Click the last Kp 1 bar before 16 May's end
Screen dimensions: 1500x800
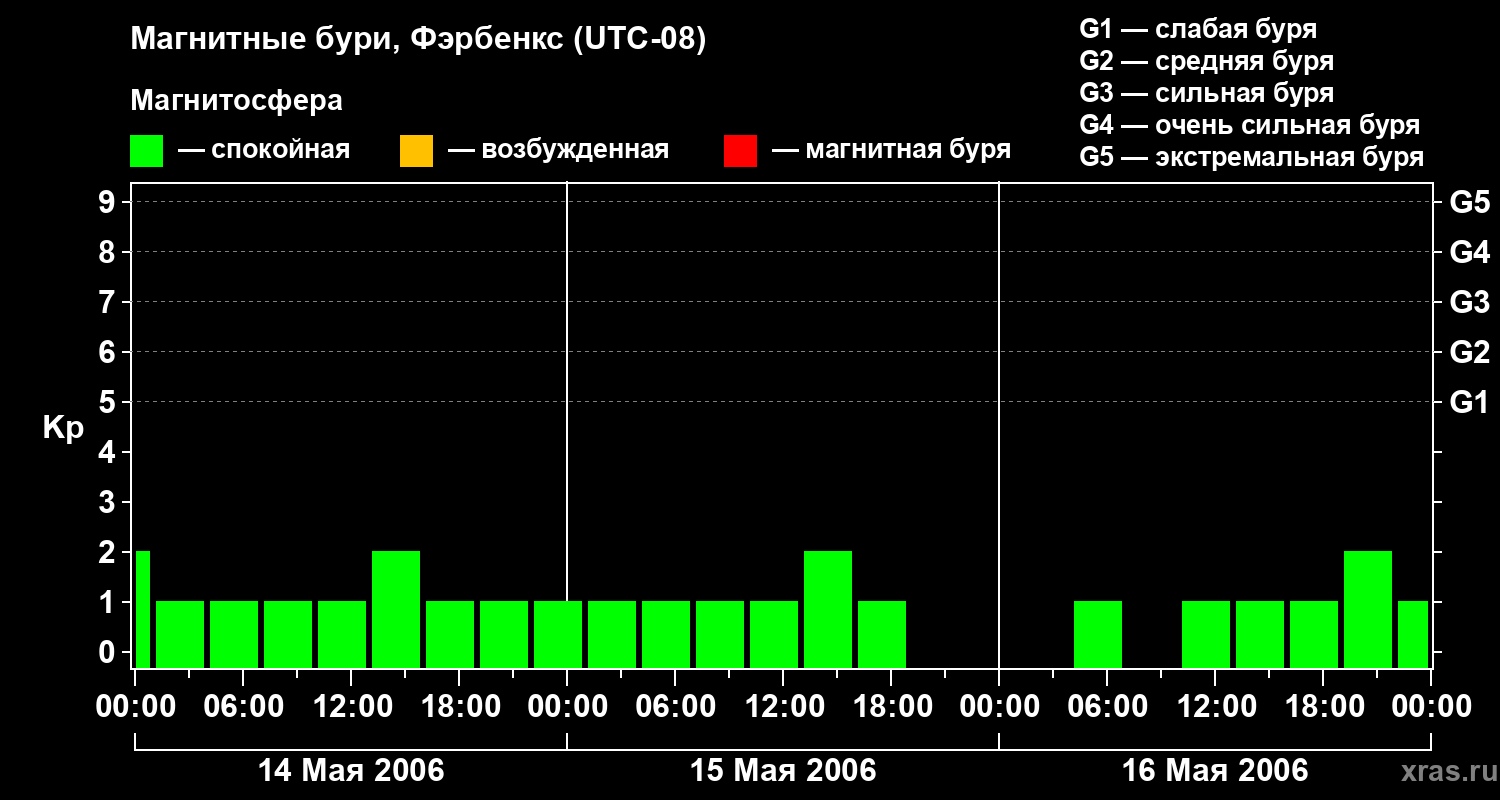[1413, 634]
